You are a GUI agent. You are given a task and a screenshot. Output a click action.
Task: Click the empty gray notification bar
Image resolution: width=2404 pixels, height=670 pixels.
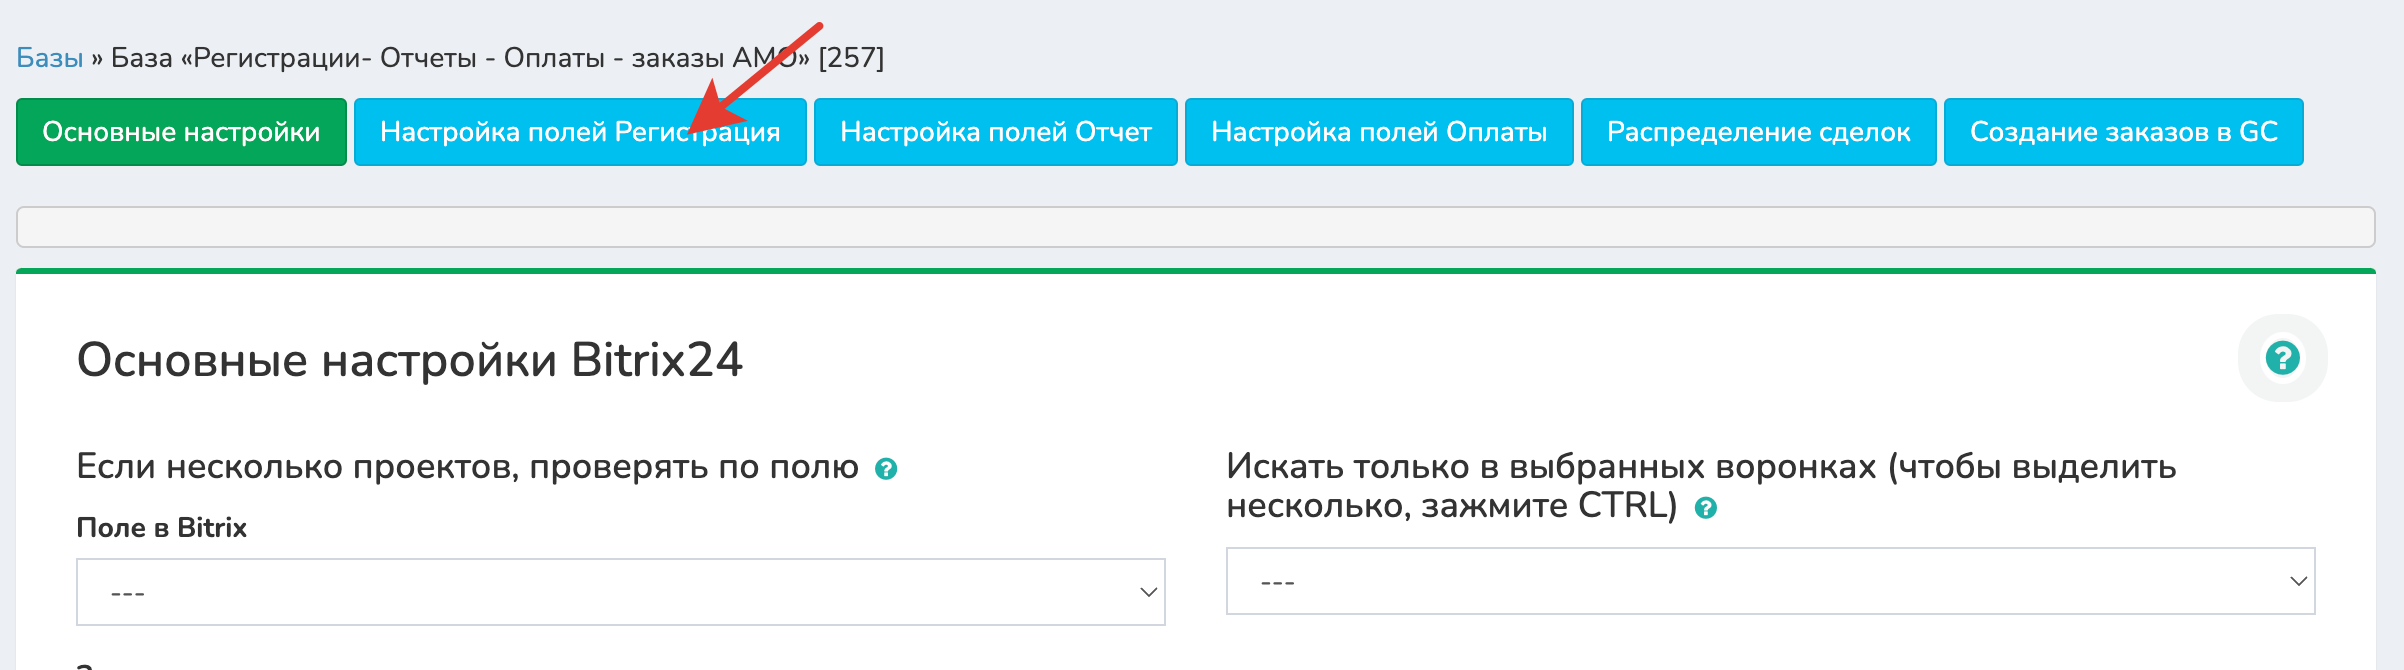(x=1196, y=227)
